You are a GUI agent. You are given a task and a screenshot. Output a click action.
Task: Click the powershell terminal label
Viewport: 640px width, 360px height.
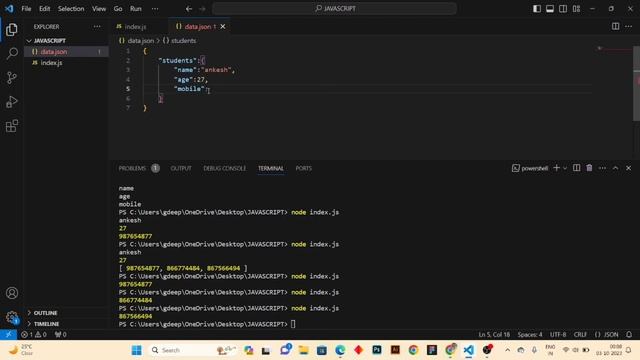[530, 168]
